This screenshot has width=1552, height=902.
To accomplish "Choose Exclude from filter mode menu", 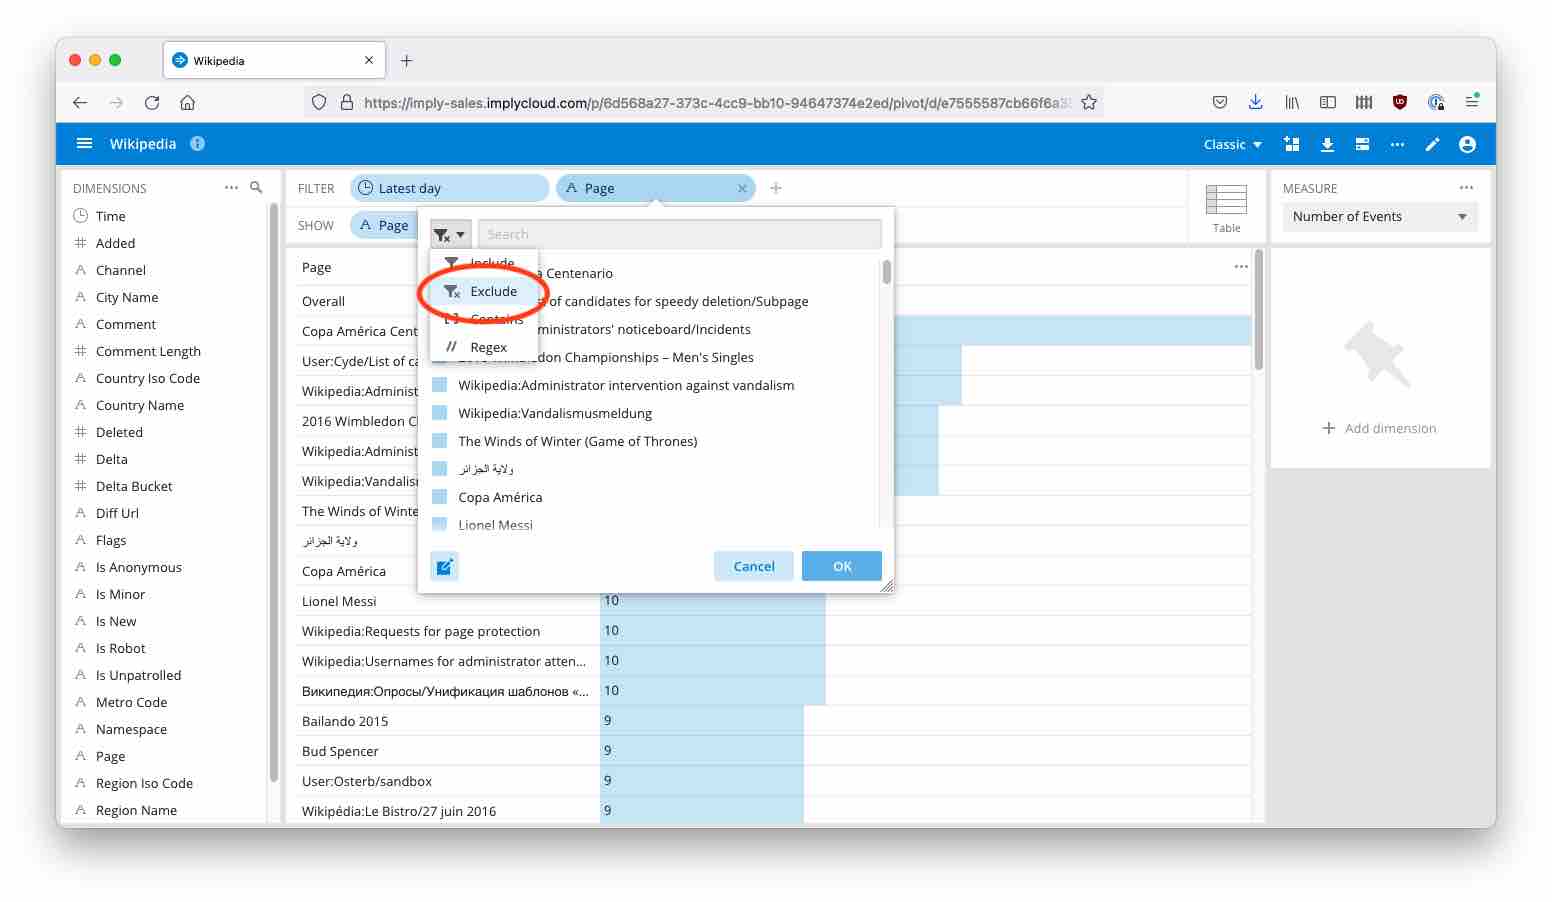I will 484,291.
